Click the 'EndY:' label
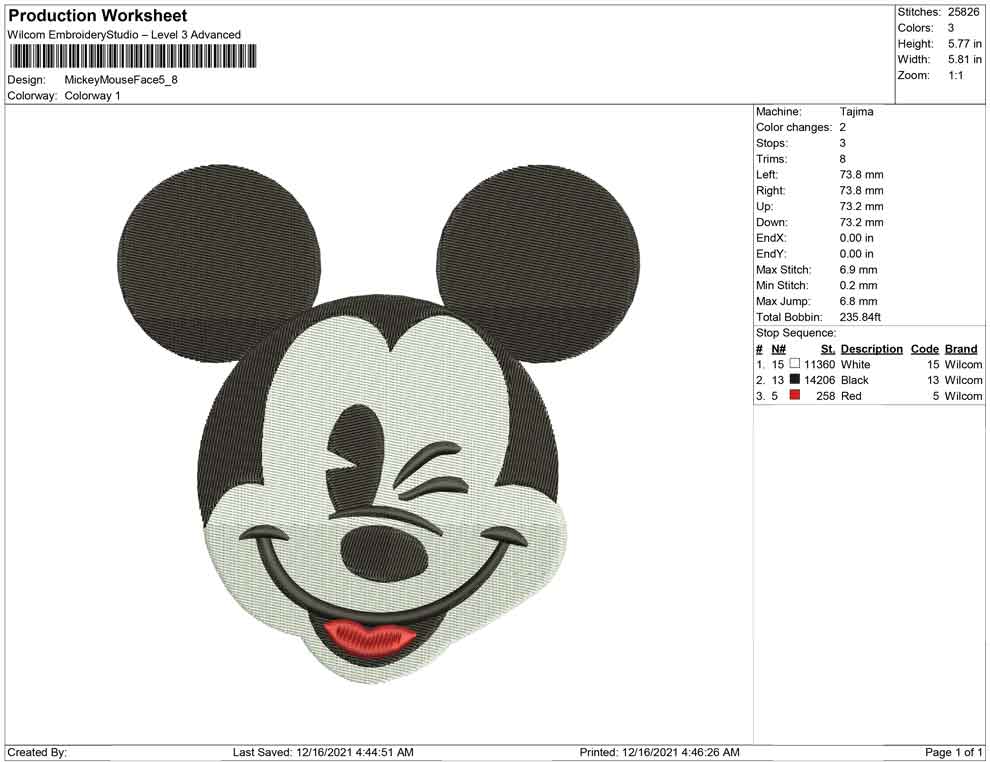The width and height of the screenshot is (990, 762). click(771, 254)
